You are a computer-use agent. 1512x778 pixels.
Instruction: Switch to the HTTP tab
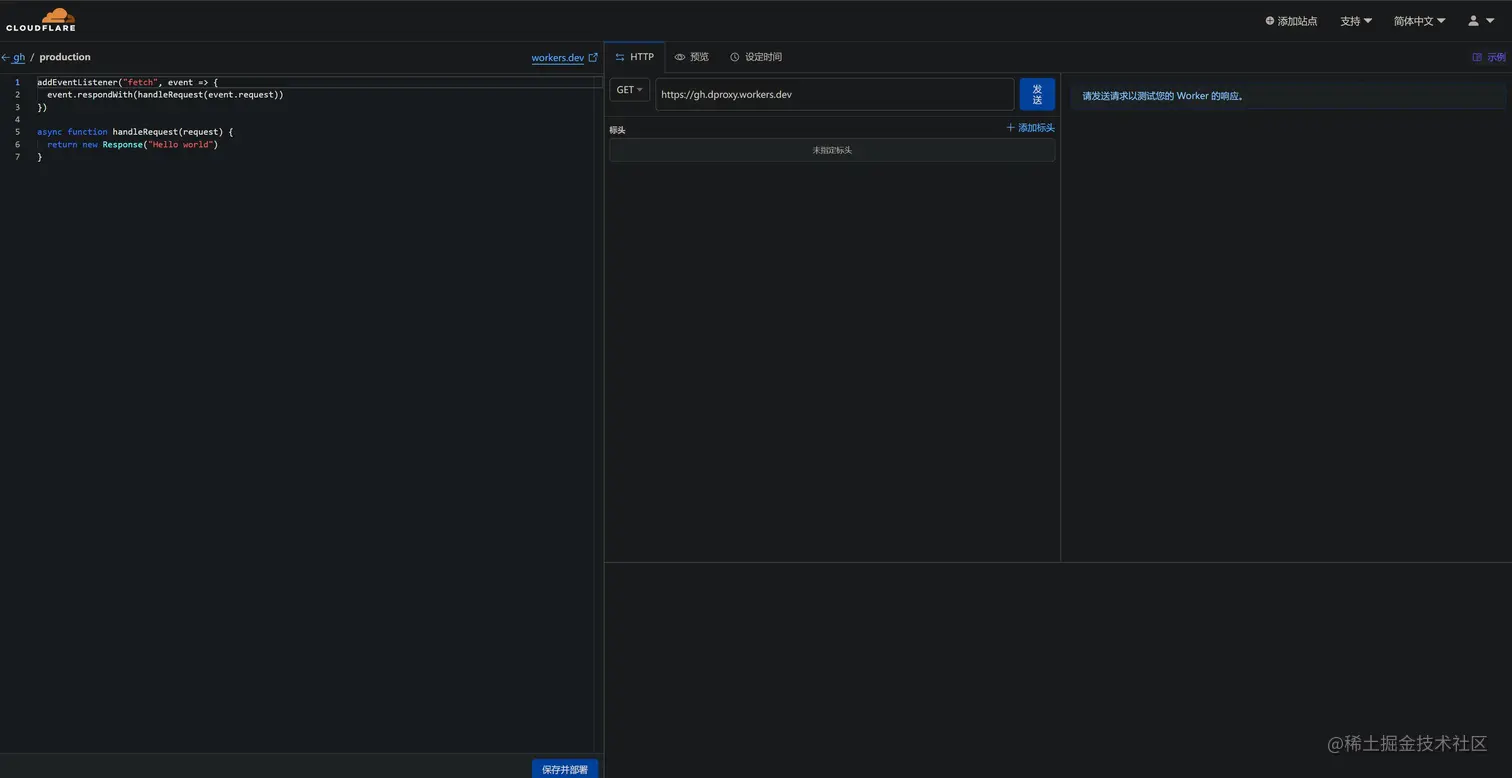[635, 57]
